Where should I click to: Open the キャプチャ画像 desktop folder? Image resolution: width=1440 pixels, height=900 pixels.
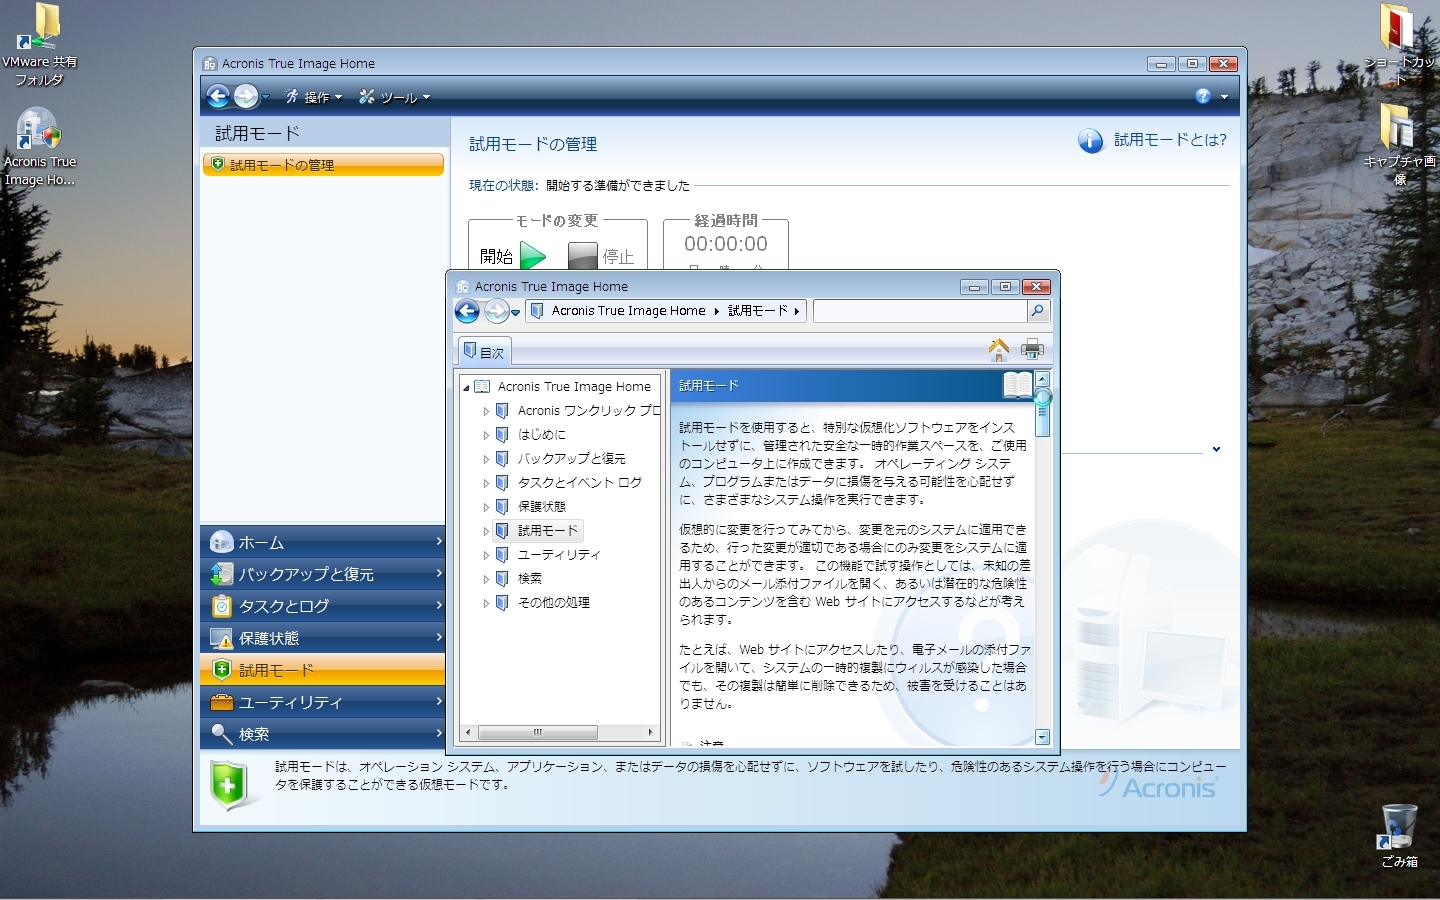(1399, 145)
